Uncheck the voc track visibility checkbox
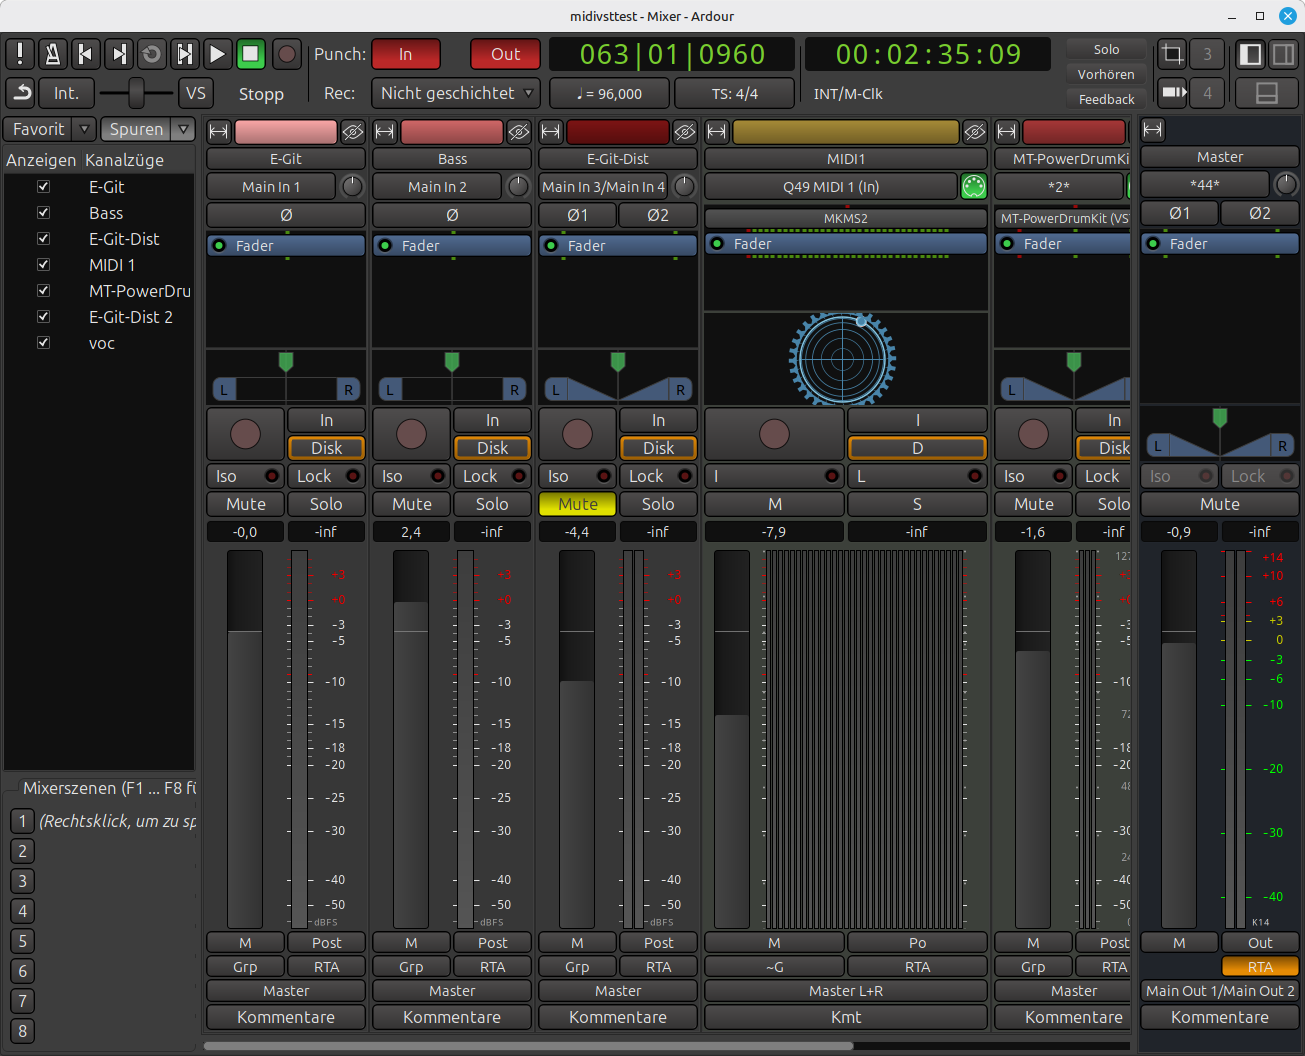Image resolution: width=1305 pixels, height=1056 pixels. pos(43,343)
